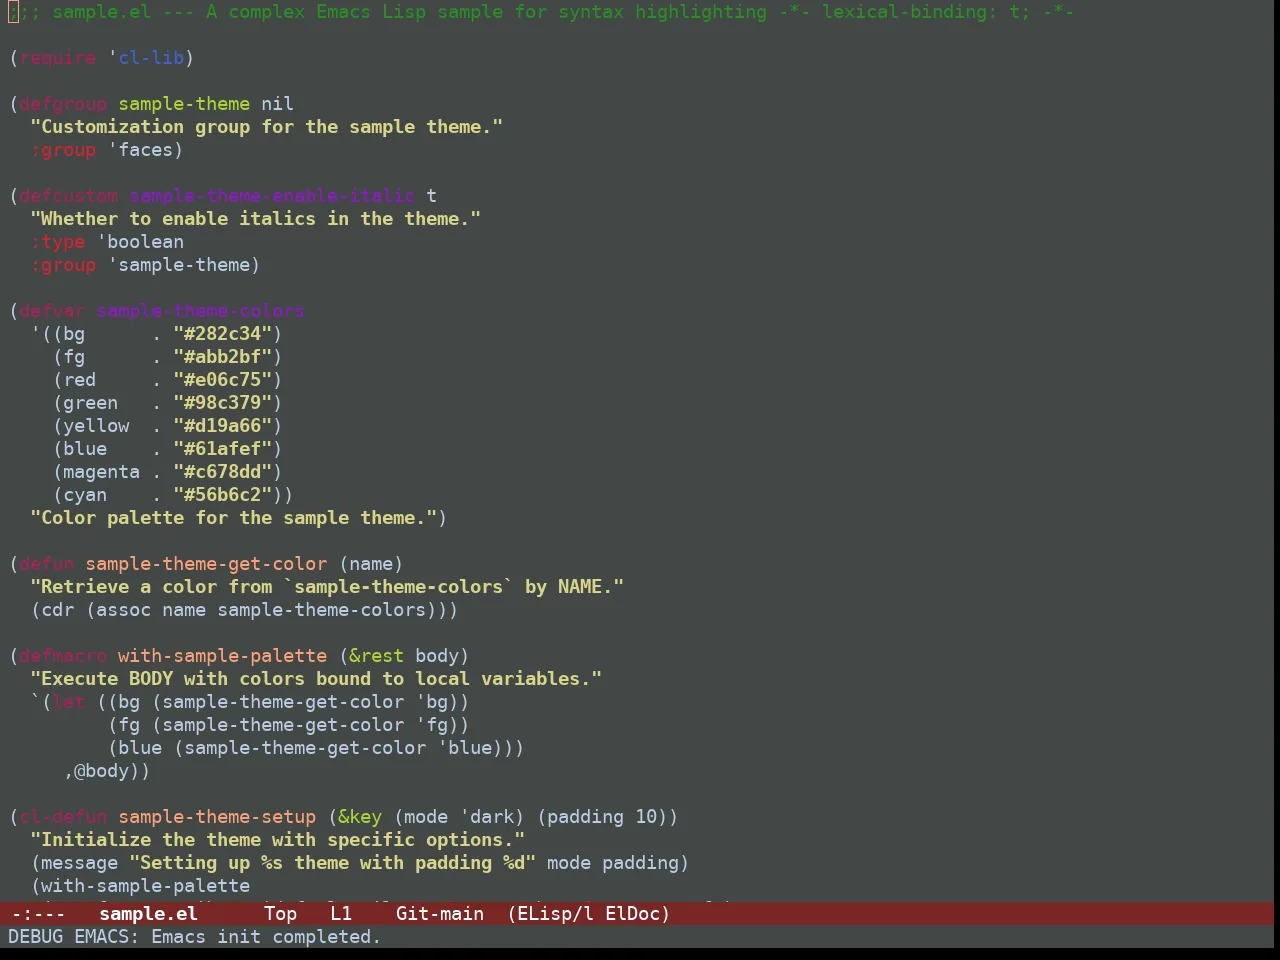This screenshot has height=960, width=1280.
Task: Click the "#e06c75" red color string
Action: click(223, 380)
